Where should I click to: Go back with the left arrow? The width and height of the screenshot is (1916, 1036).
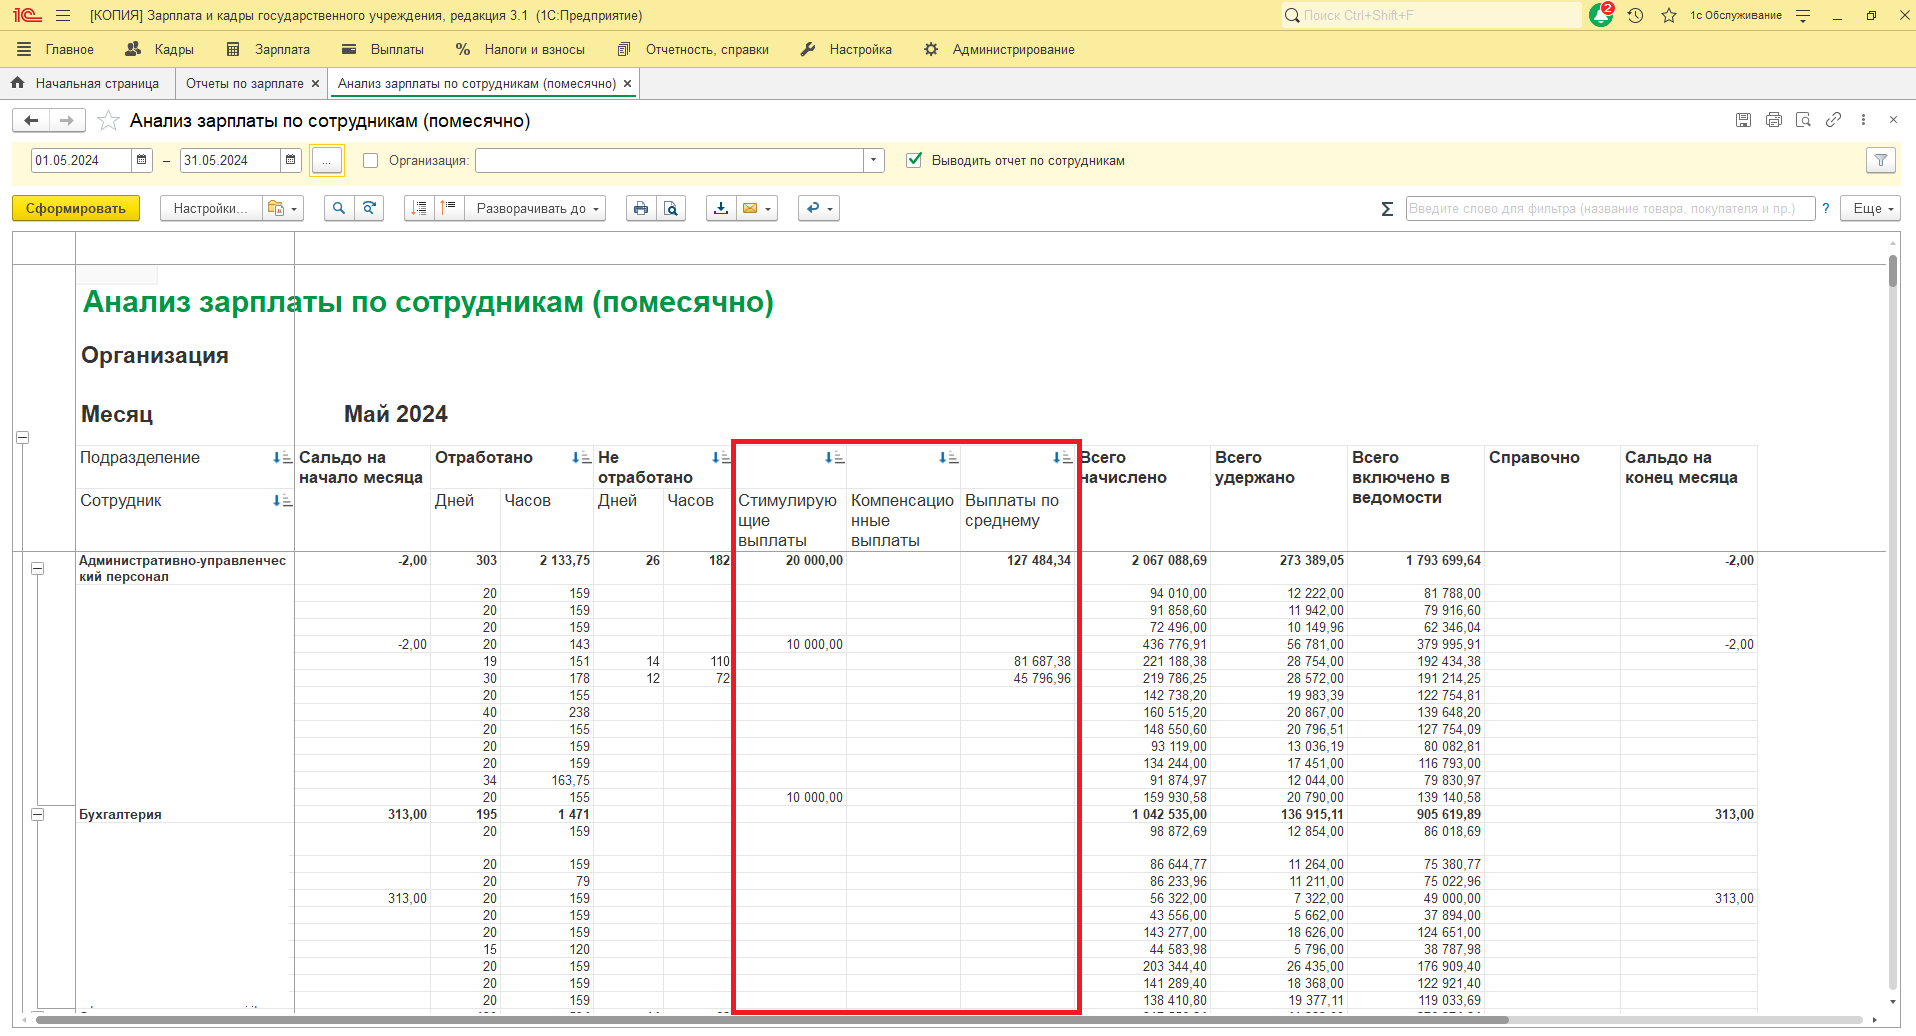(32, 121)
